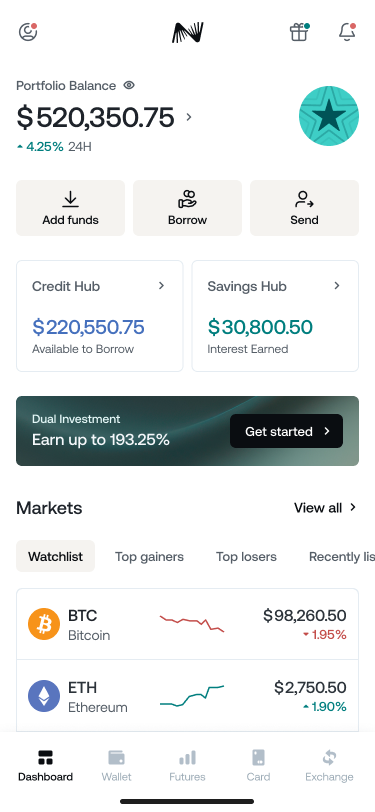Image resolution: width=375 pixels, height=812 pixels.
Task: Open the Card tab icon
Action: click(x=258, y=758)
